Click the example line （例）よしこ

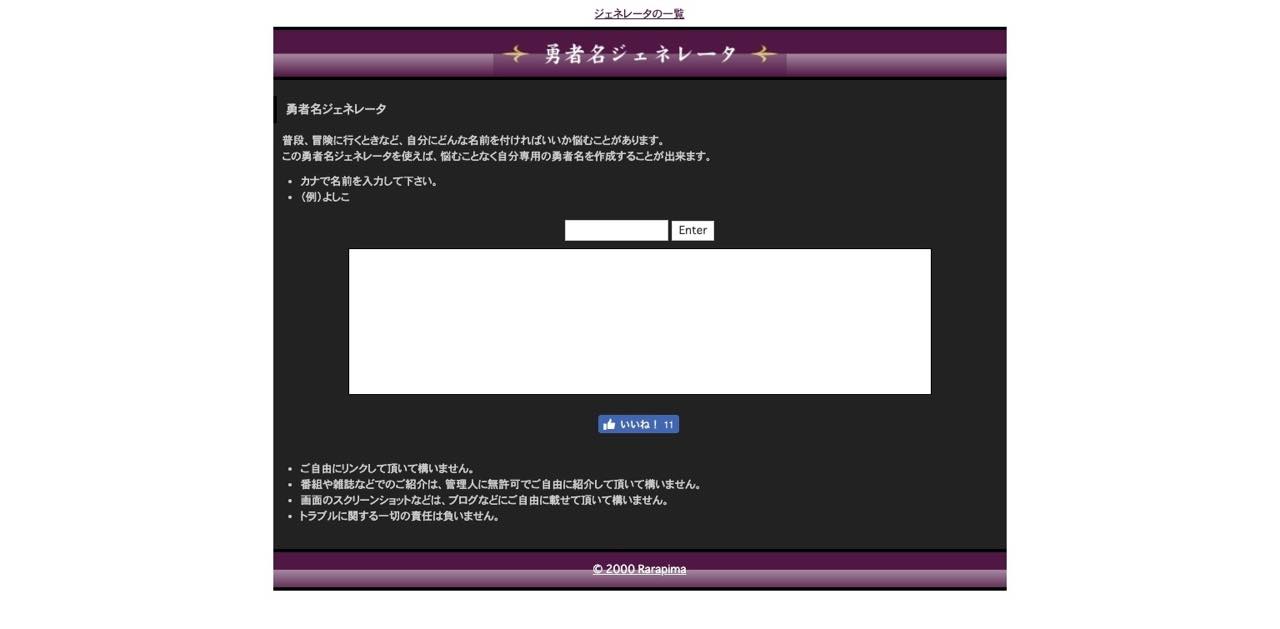pos(324,196)
